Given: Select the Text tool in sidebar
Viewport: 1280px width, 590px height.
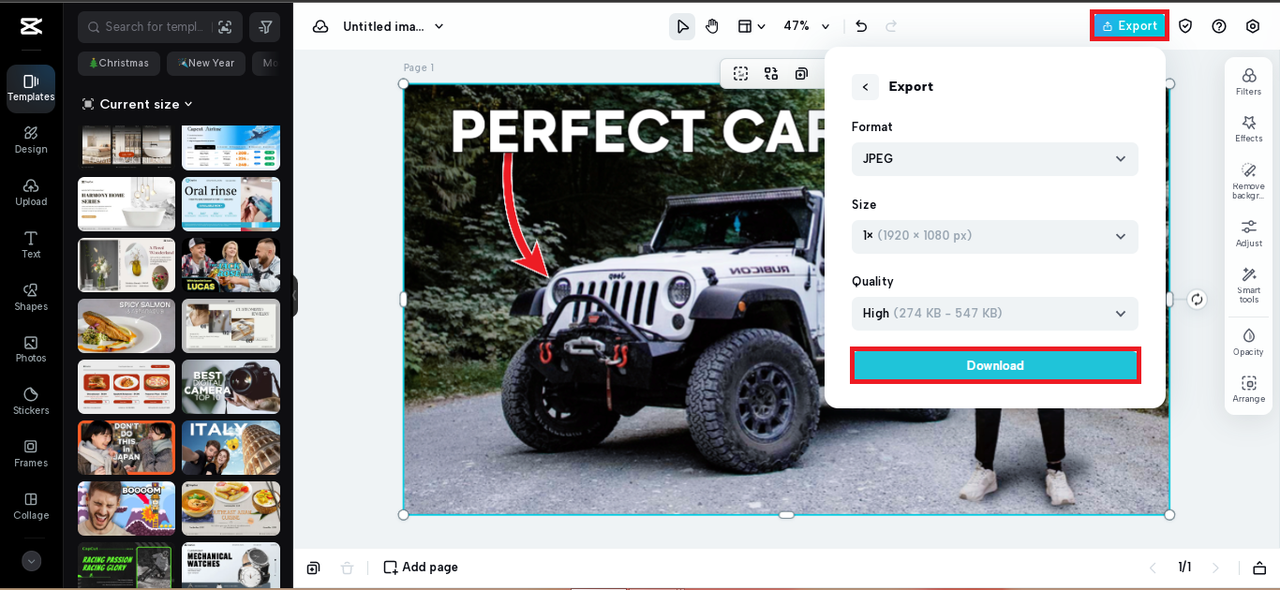Looking at the screenshot, I should point(31,245).
